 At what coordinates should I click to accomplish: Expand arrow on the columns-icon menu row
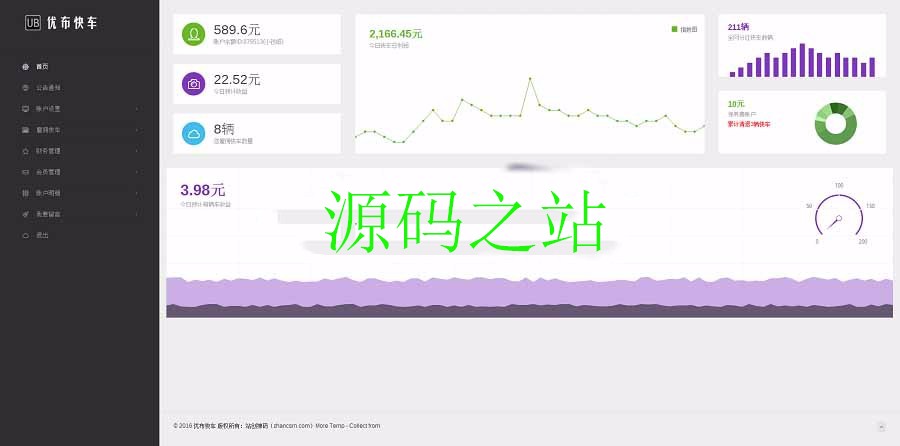137,193
